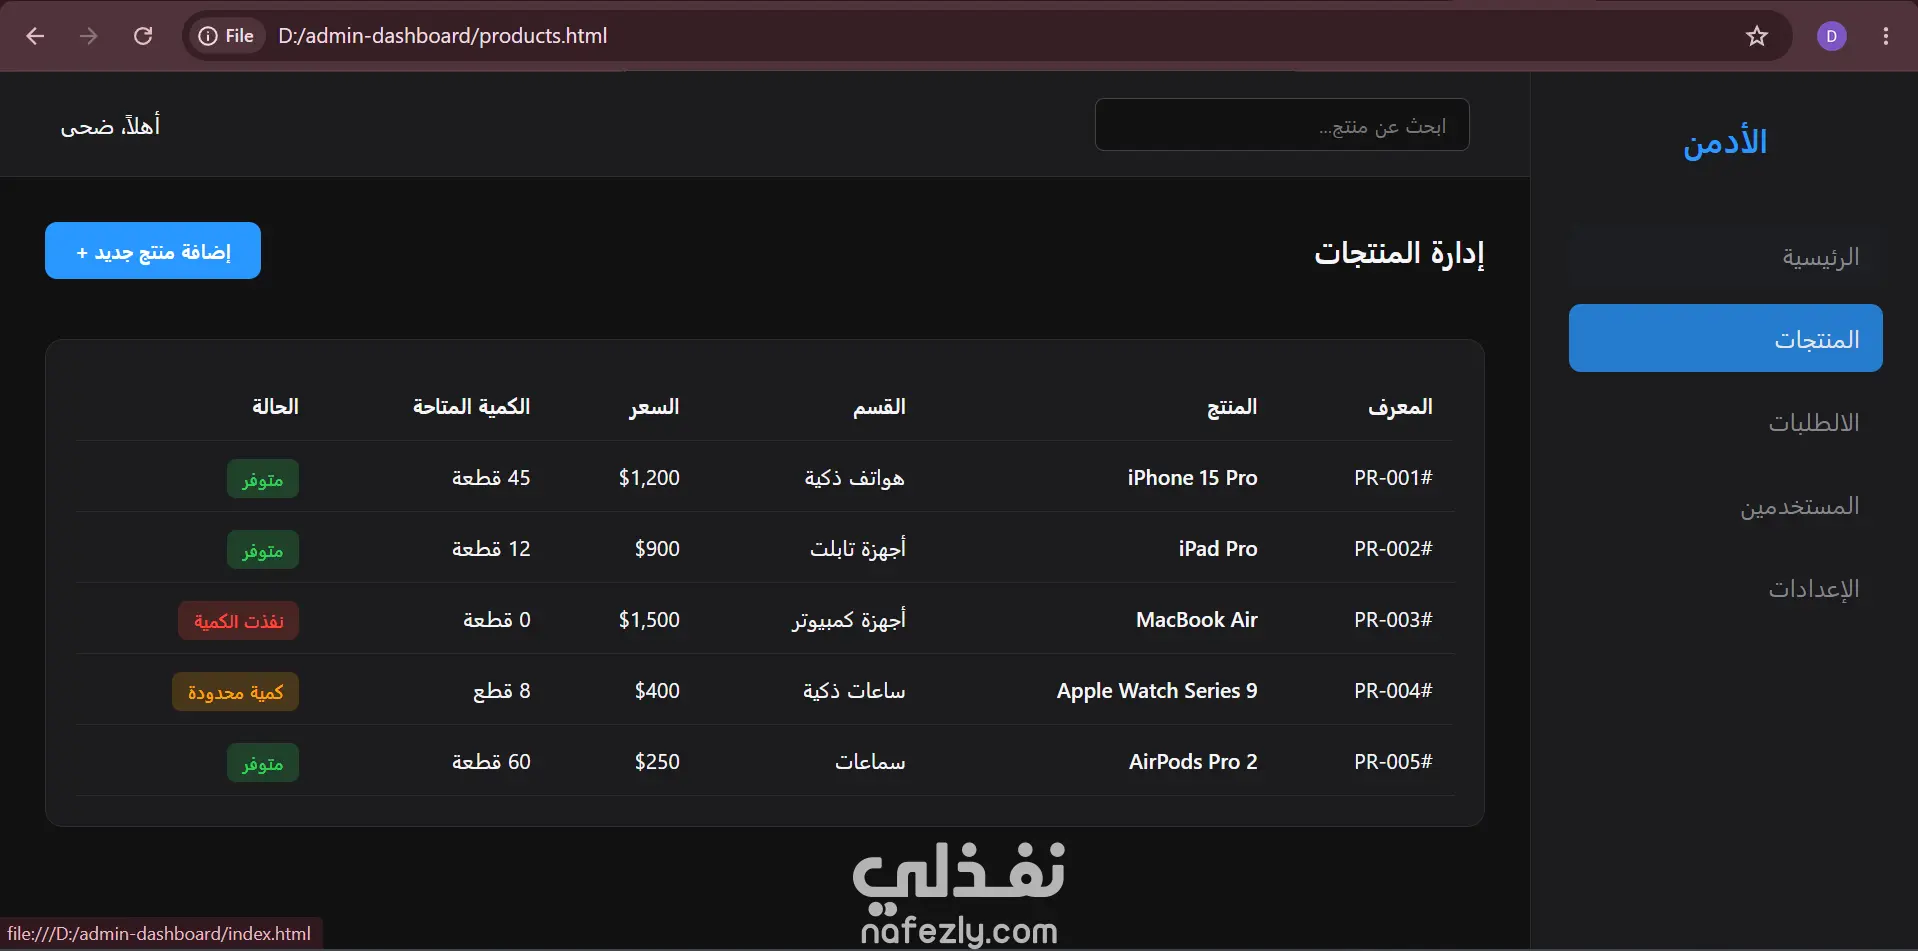Select المنتجات in the sidebar
This screenshot has width=1918, height=951.
(x=1726, y=338)
